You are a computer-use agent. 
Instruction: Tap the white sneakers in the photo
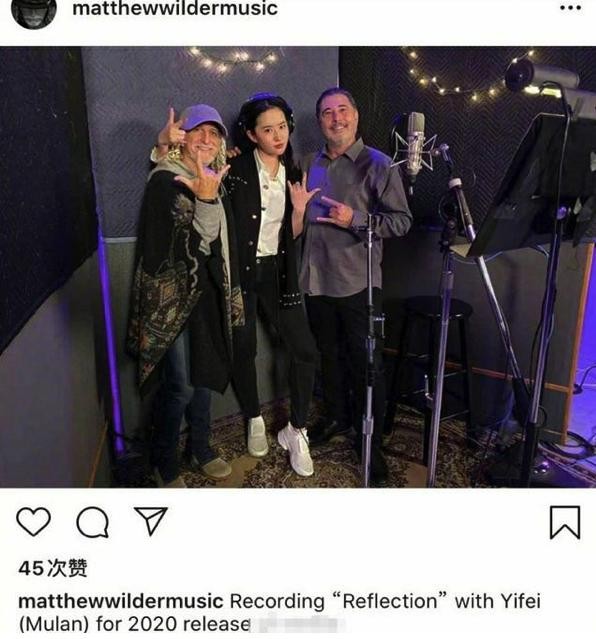[281, 446]
